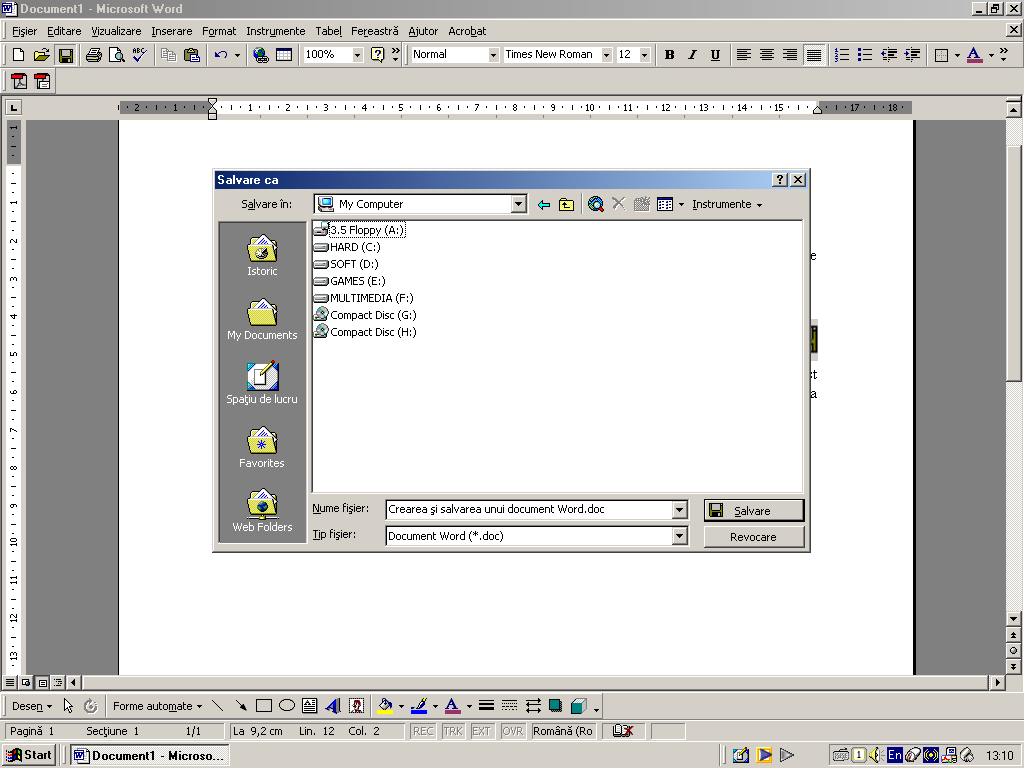Toggle Center paragraph alignment
The width and height of the screenshot is (1024, 768).
[767, 55]
